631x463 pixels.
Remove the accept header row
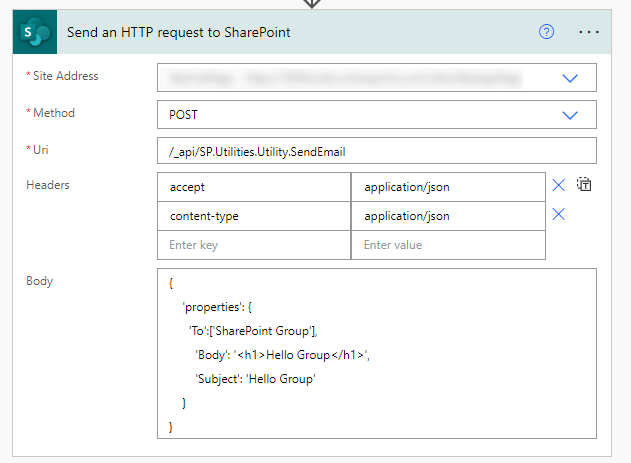[559, 185]
